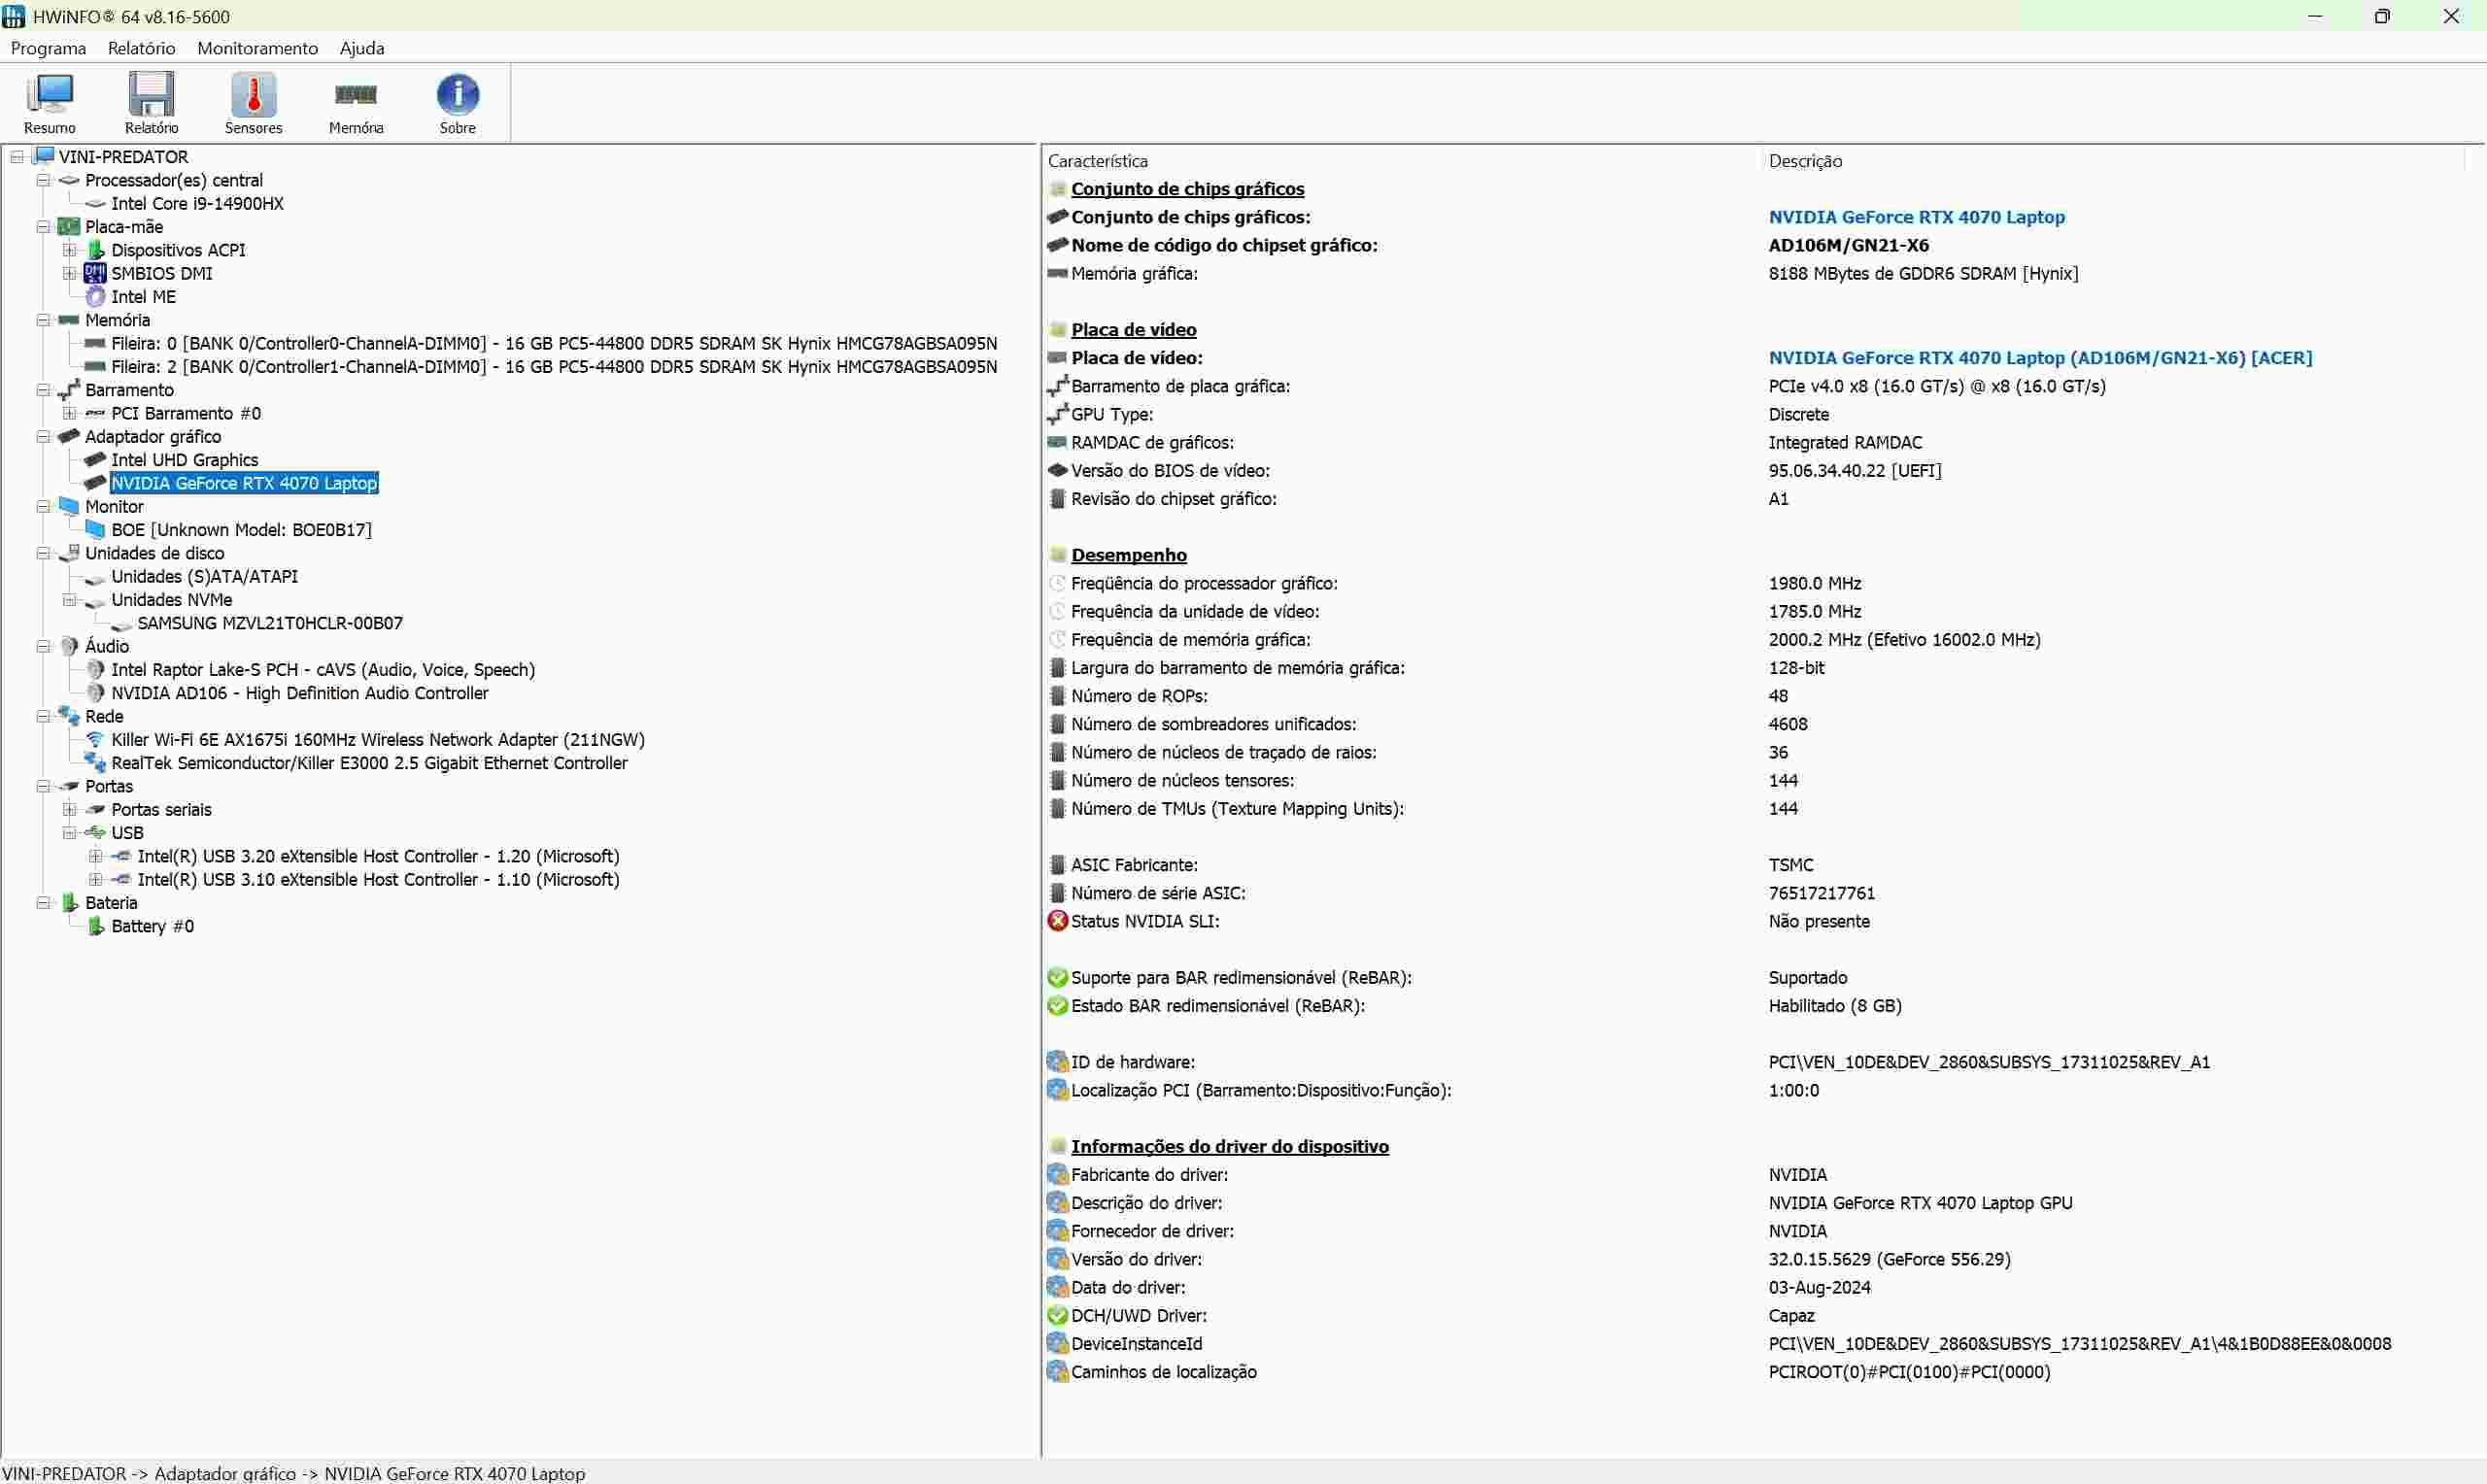This screenshot has width=2487, height=1484.
Task: Collapse the Memória branch
Action: tap(43, 320)
